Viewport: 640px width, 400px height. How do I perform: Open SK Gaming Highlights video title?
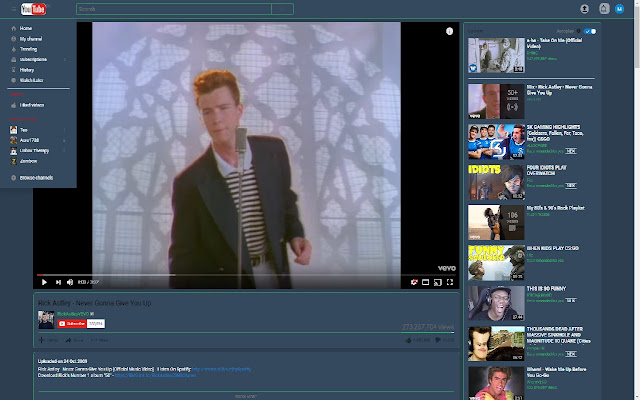[555, 133]
